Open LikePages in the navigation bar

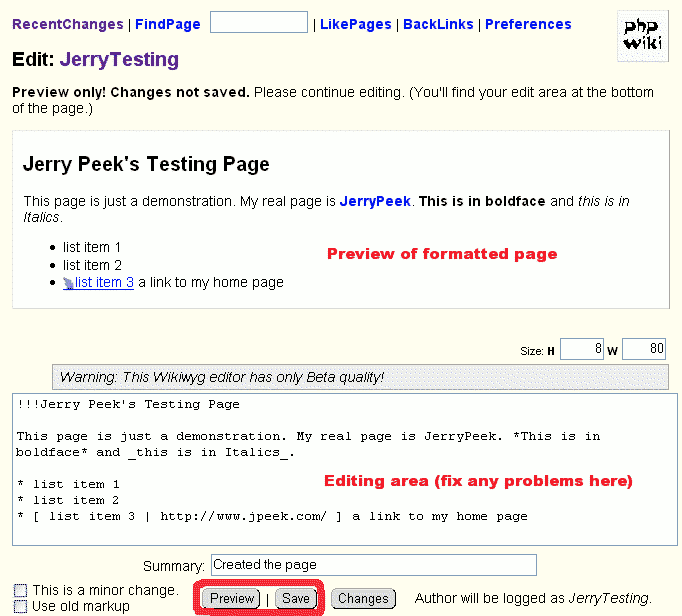(356, 24)
